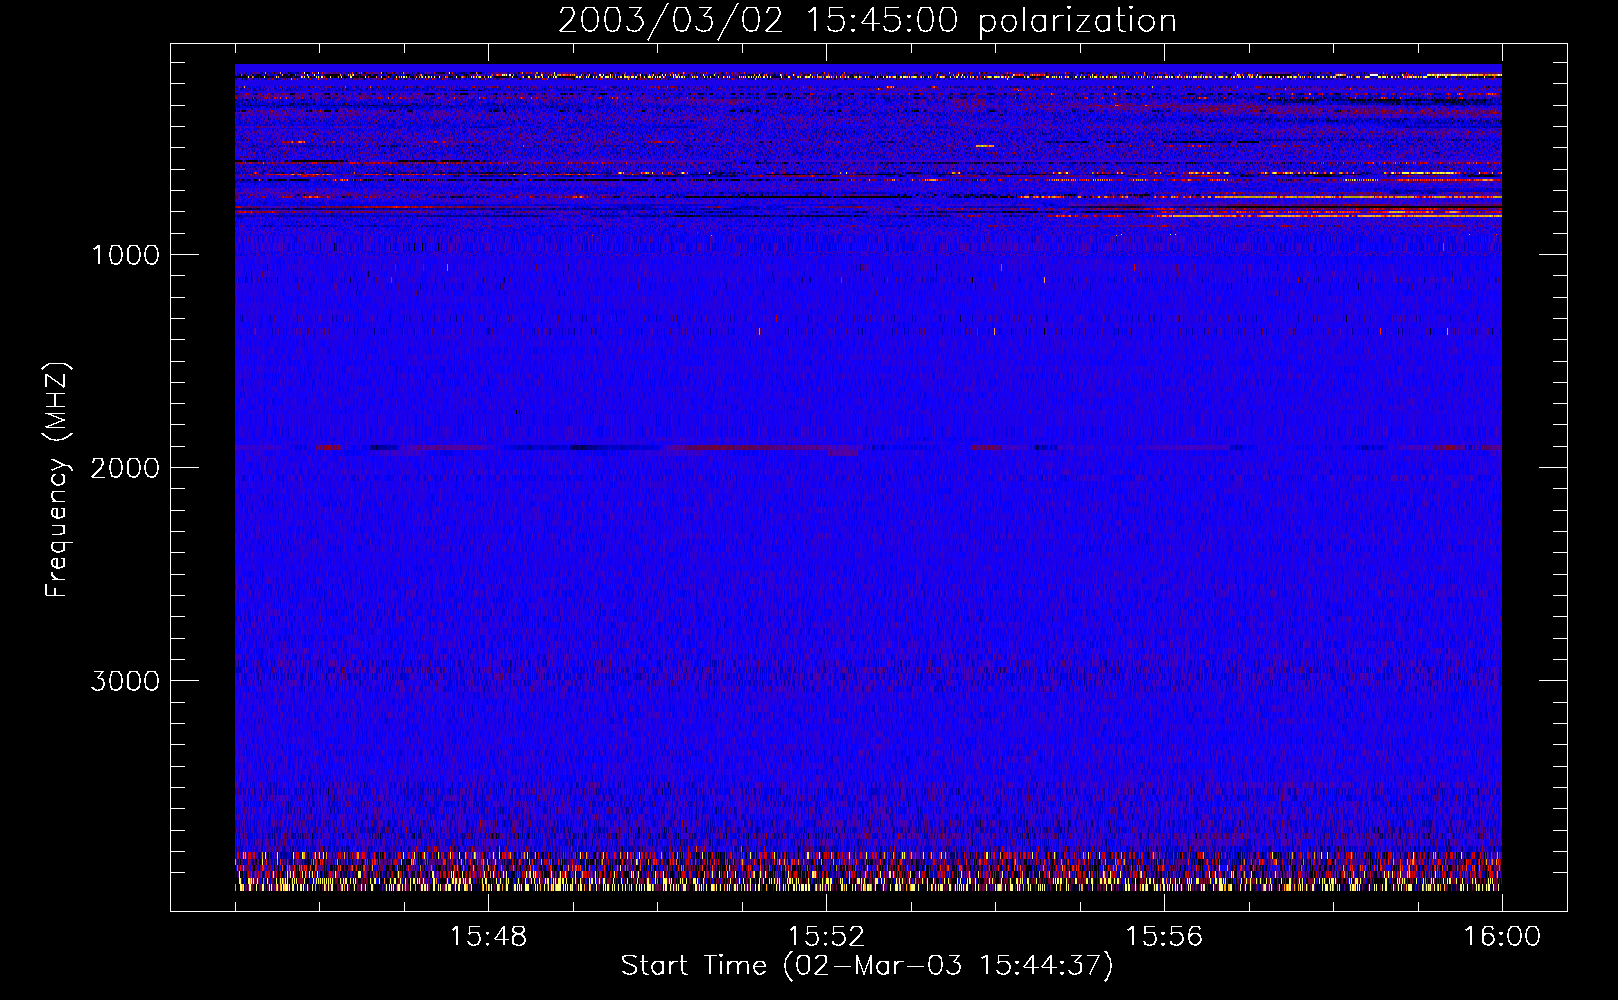The image size is (1618, 1000).
Task: Select the 1000 frequency axis label
Action: point(125,255)
